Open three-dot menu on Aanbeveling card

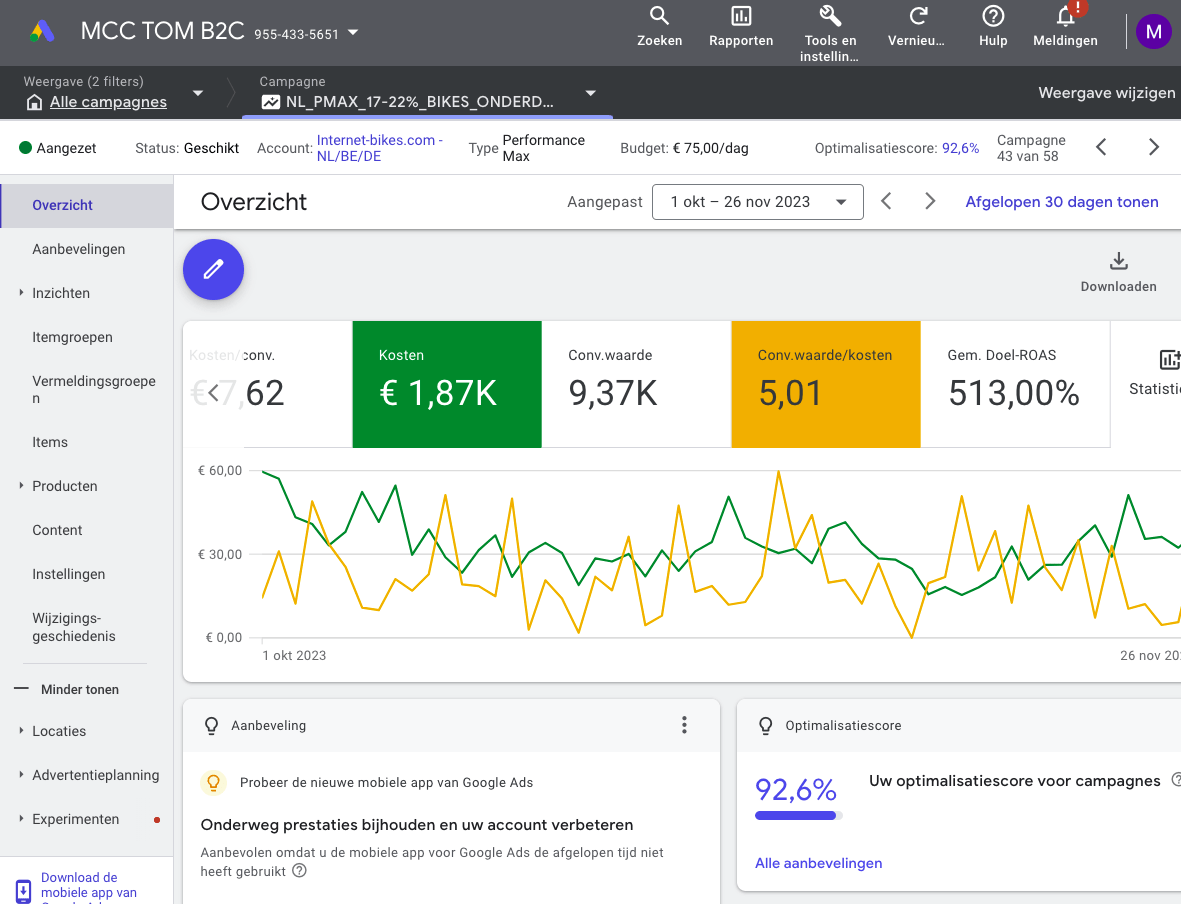pos(684,725)
